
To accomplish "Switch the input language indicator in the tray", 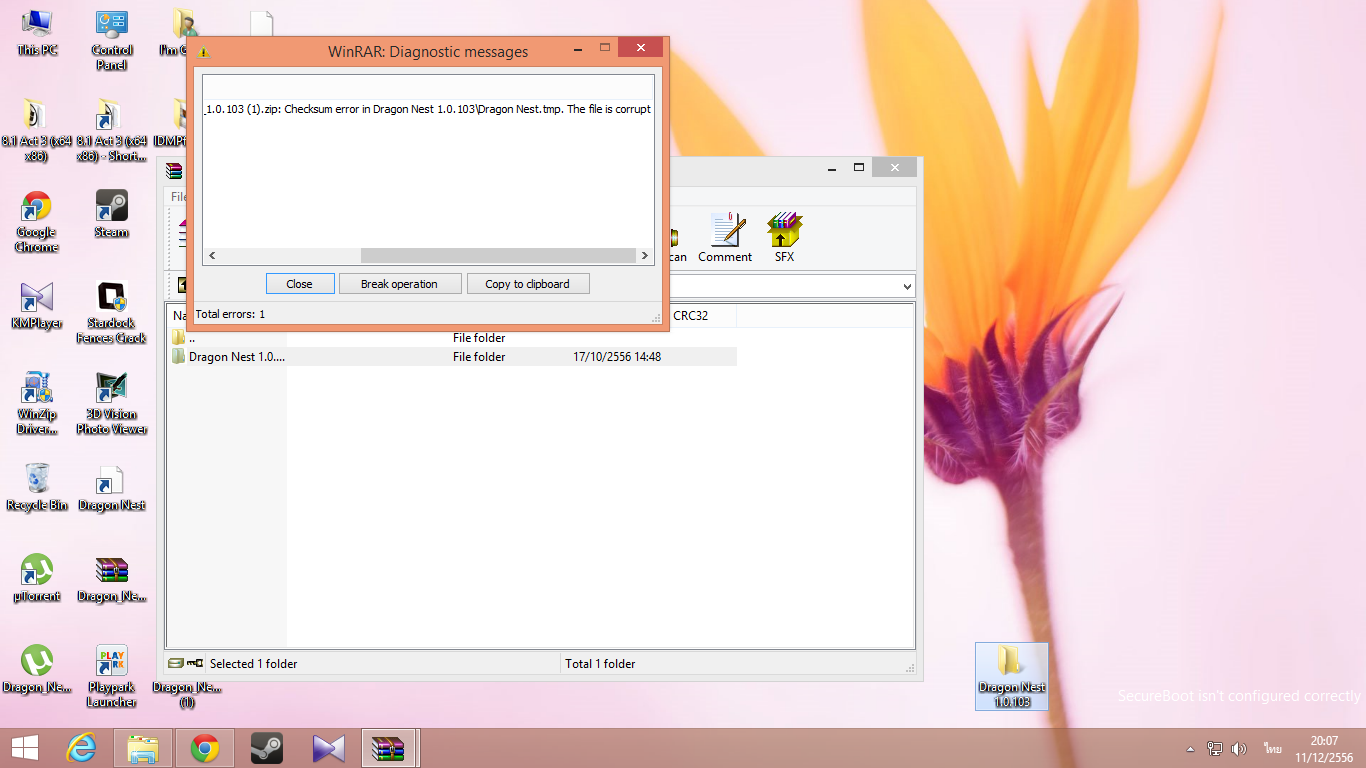I will [1273, 749].
